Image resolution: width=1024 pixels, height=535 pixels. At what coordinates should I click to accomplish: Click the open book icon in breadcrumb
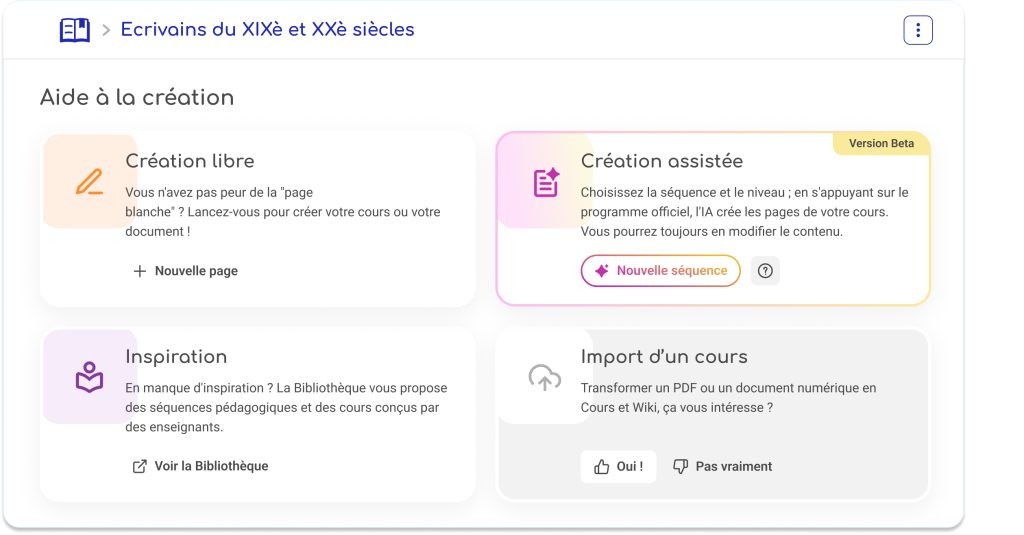tap(75, 30)
